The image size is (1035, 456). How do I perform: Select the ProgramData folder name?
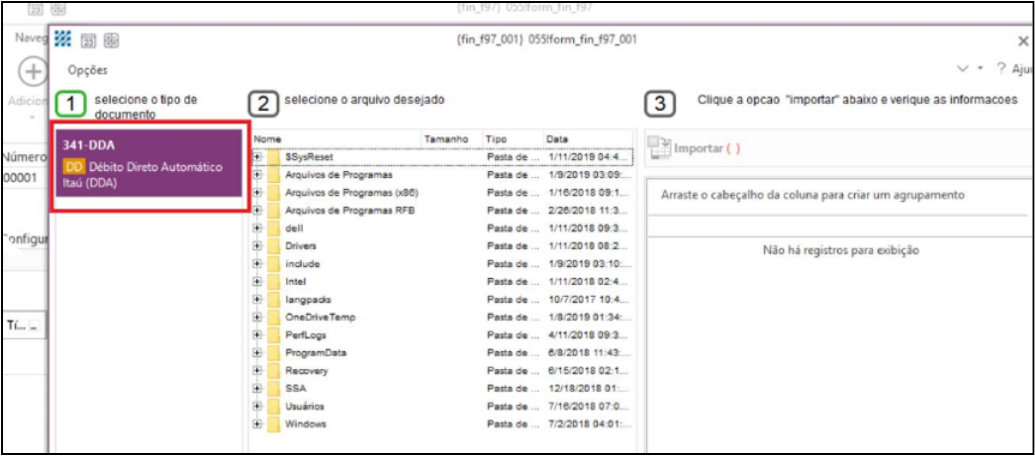(316, 352)
